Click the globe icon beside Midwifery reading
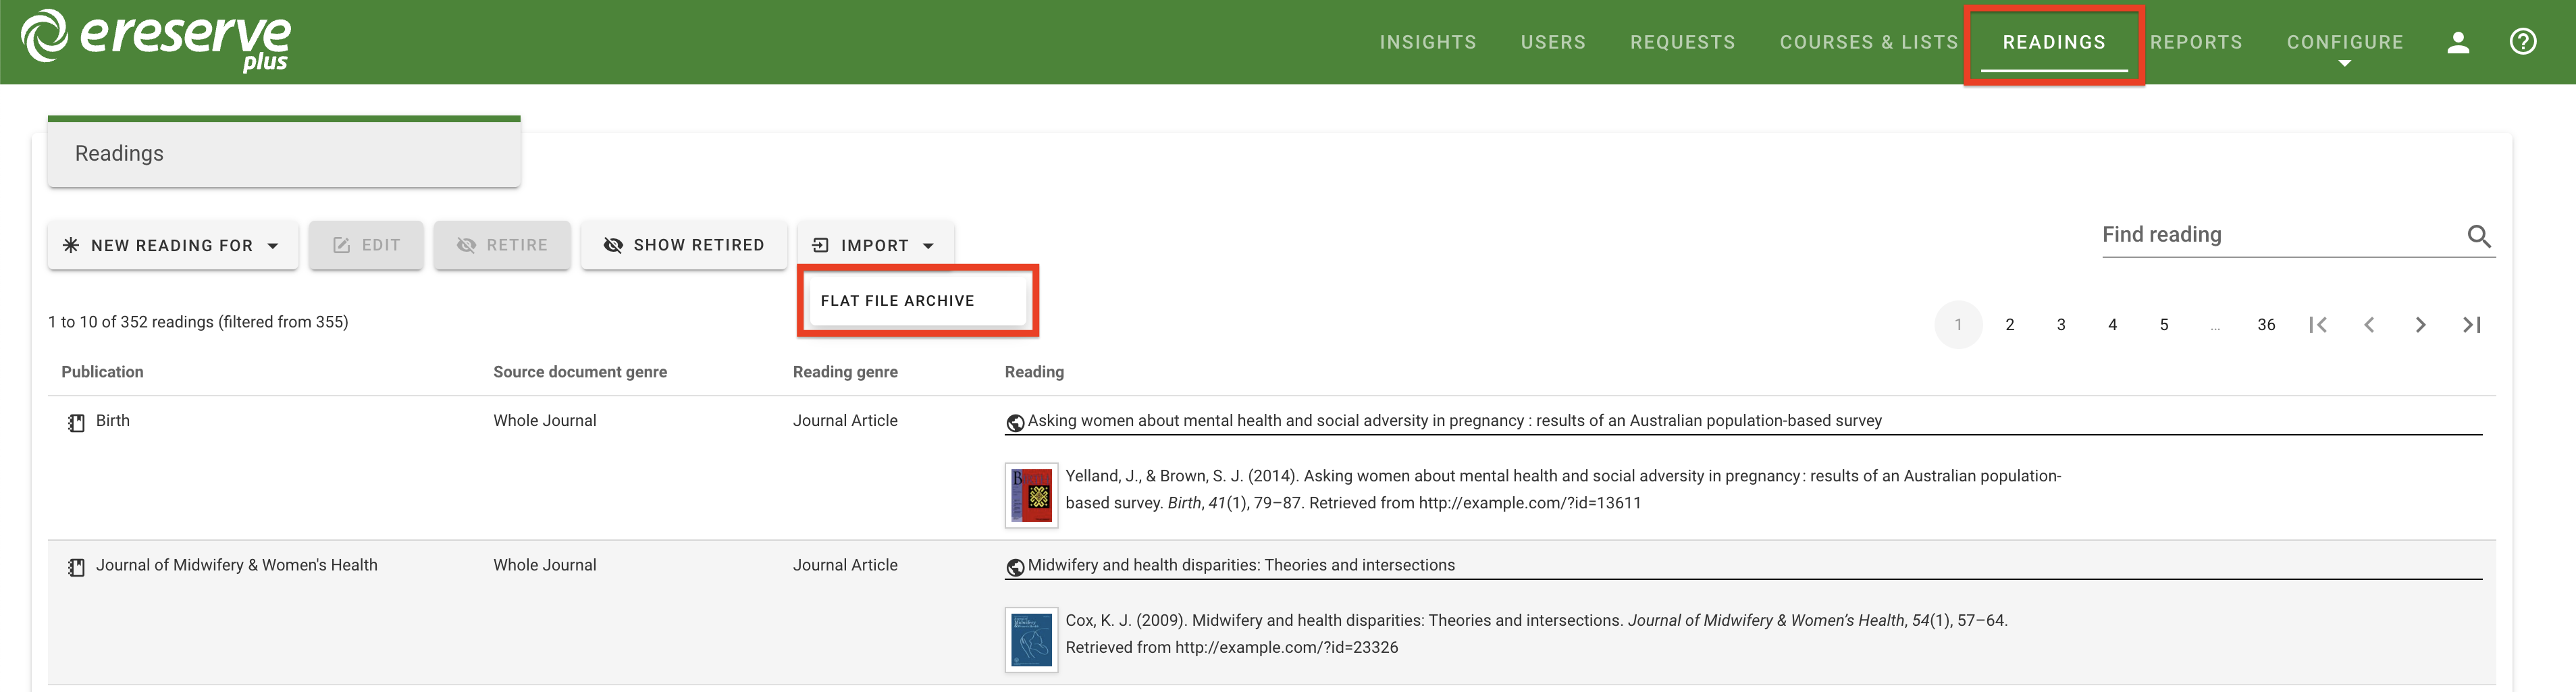The width and height of the screenshot is (2576, 692). pyautogui.click(x=1015, y=567)
